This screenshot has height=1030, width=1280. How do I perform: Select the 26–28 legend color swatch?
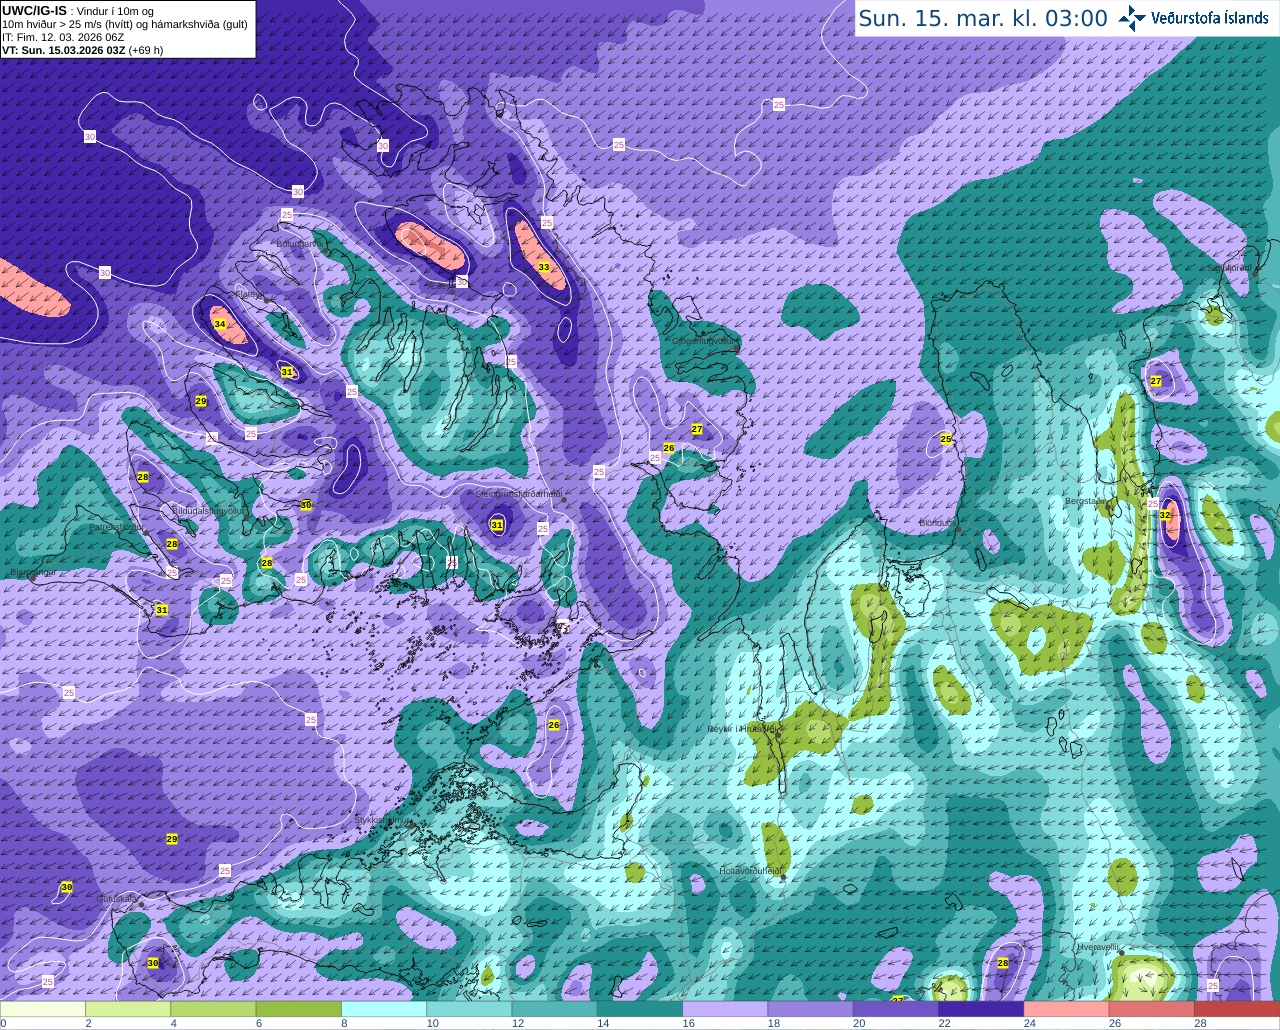coord(1152,1009)
